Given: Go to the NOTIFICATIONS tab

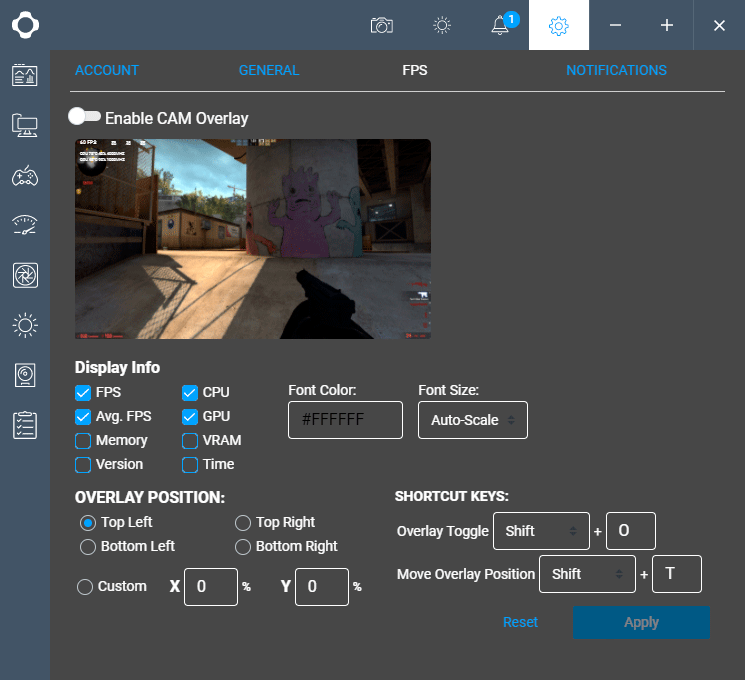Looking at the screenshot, I should pyautogui.click(x=616, y=71).
